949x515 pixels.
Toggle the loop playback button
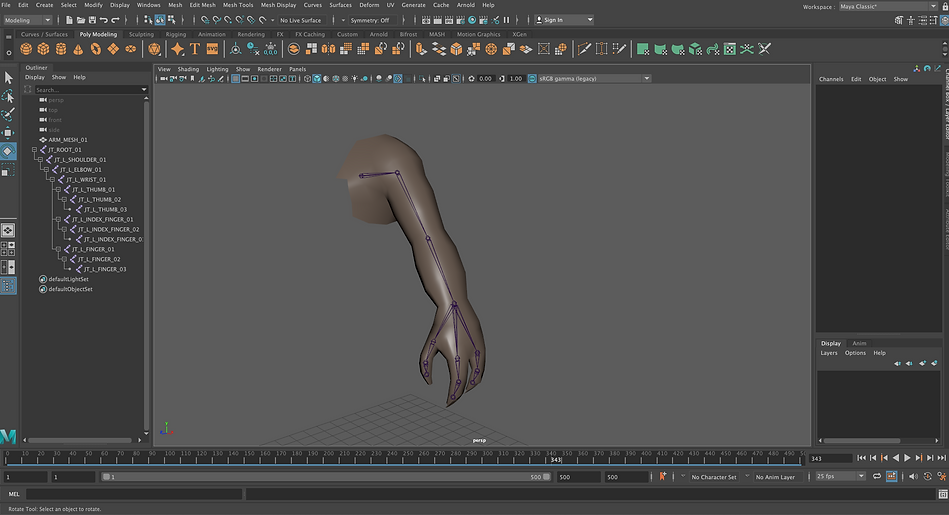(x=877, y=476)
